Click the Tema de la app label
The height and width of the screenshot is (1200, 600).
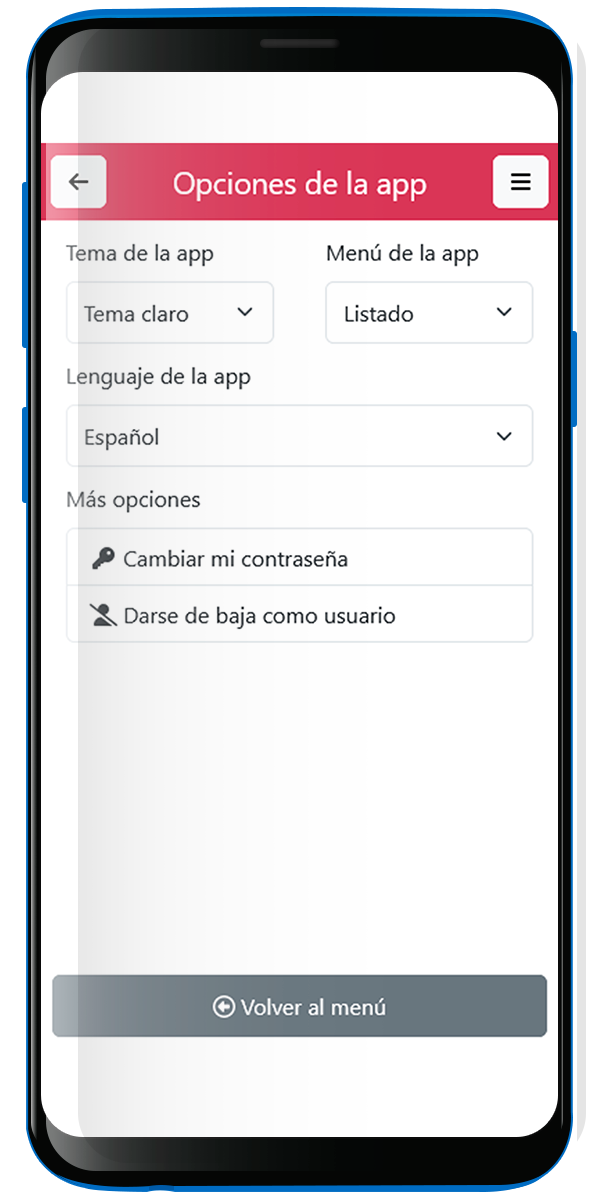coord(140,254)
